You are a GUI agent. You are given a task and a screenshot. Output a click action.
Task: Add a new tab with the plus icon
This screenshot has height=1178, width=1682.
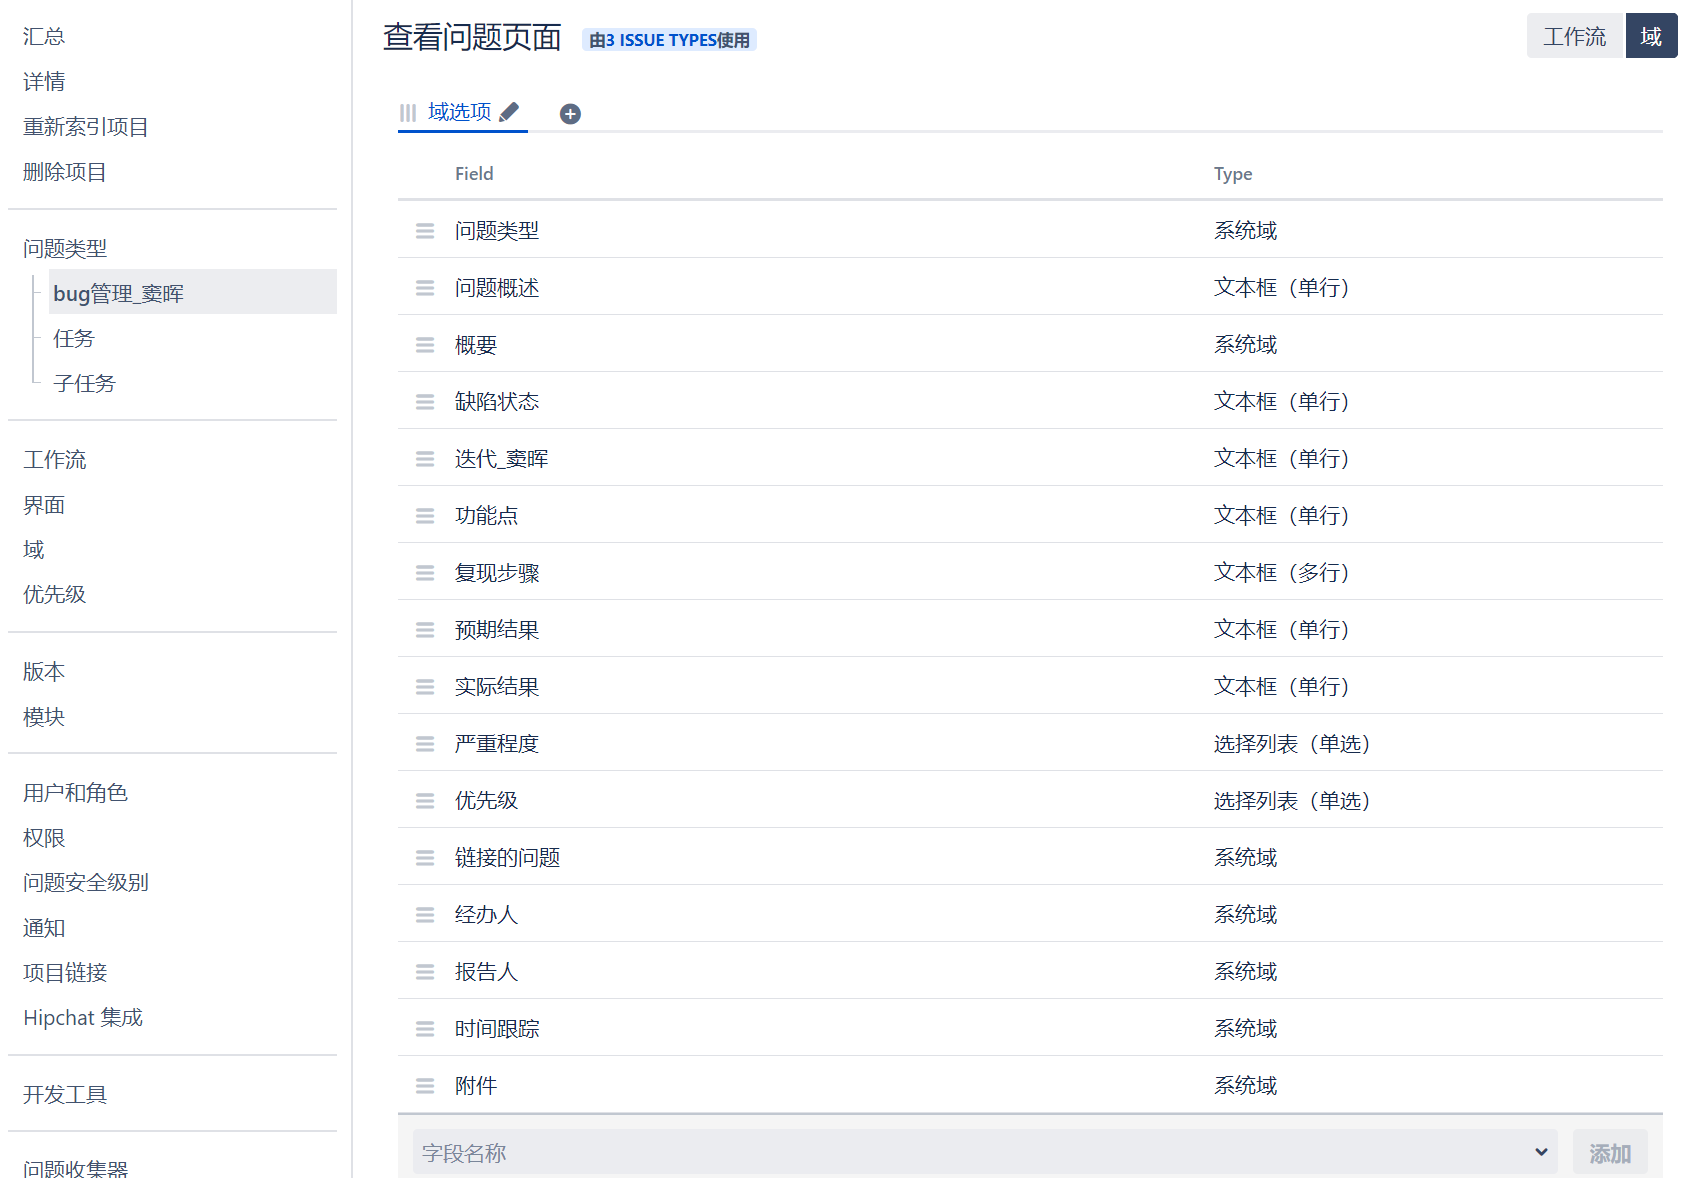tap(570, 114)
